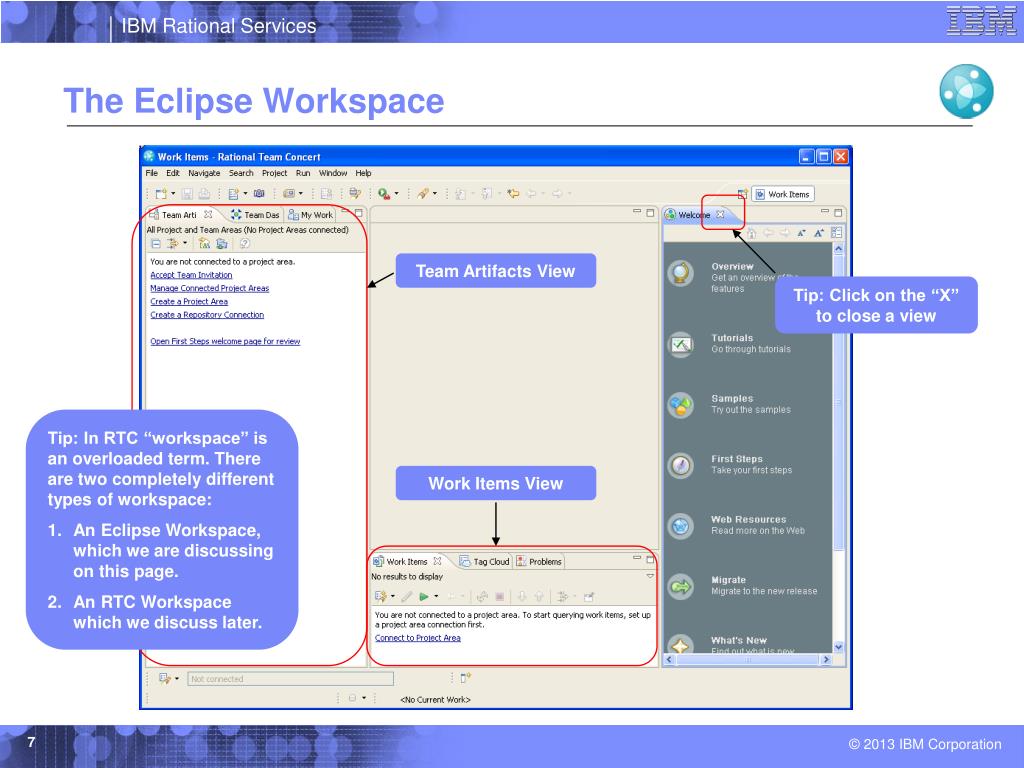Click the Migrate arrow icon
Viewport: 1024px width, 768px height.
pyautogui.click(x=680, y=586)
